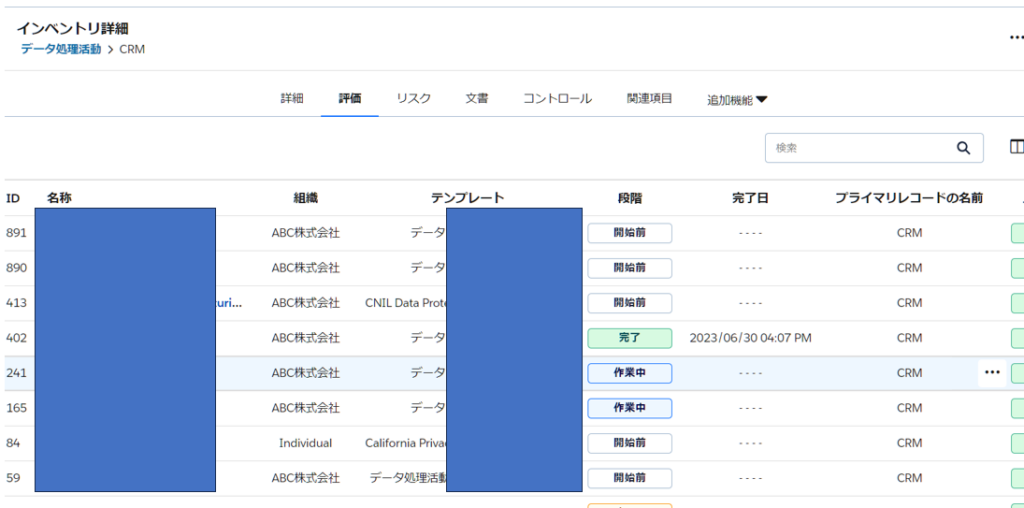The image size is (1024, 508).
Task: Sort by the 段階 column header
Action: pyautogui.click(x=629, y=198)
